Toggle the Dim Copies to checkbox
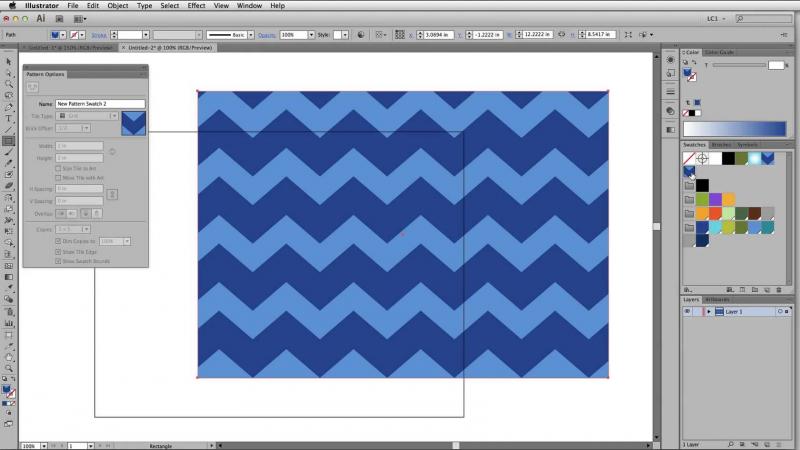 (58, 241)
